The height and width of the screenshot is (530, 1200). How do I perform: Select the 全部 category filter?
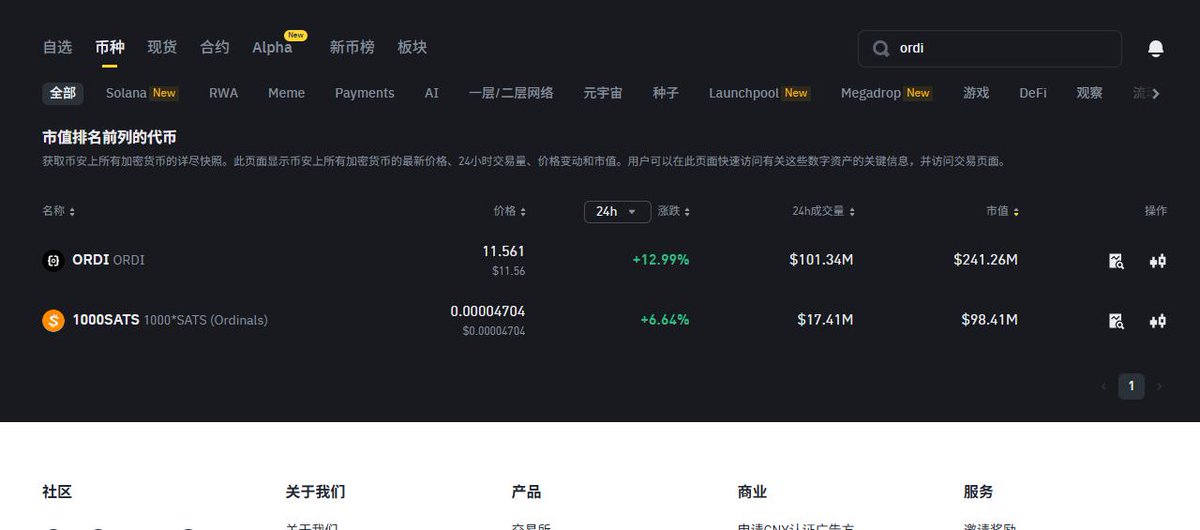62,93
